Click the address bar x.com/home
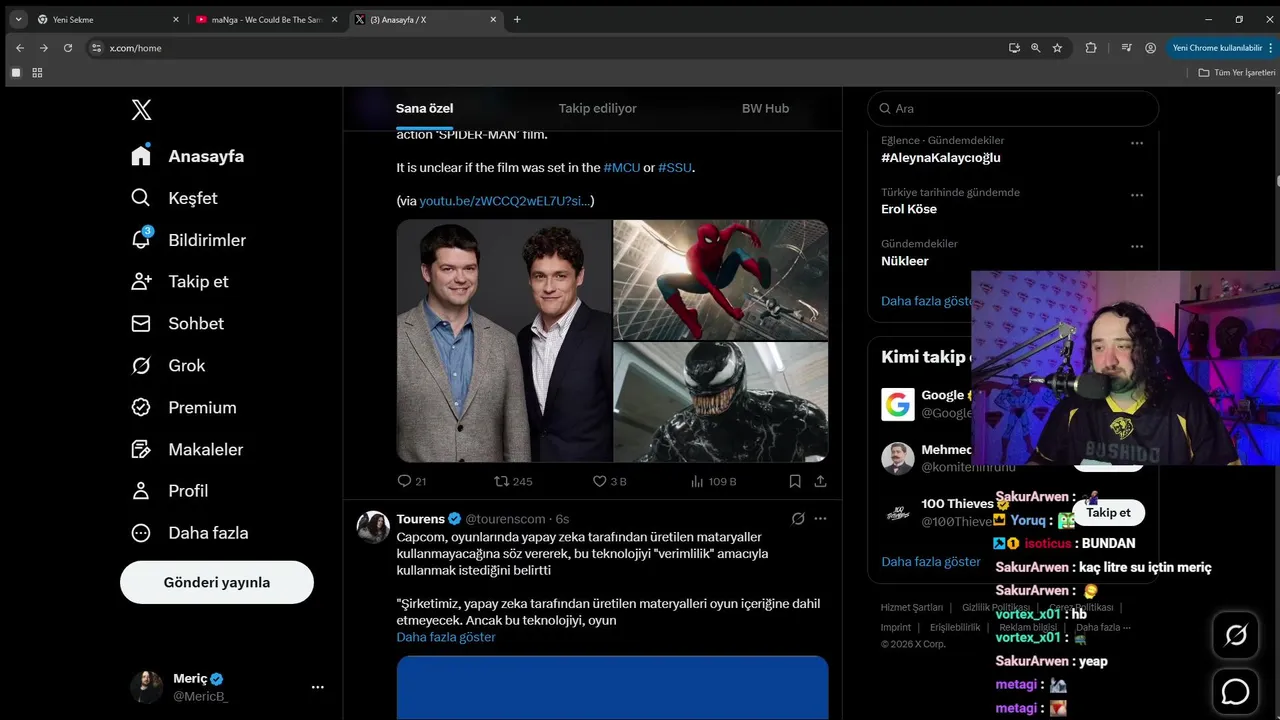1280x720 pixels. (135, 48)
